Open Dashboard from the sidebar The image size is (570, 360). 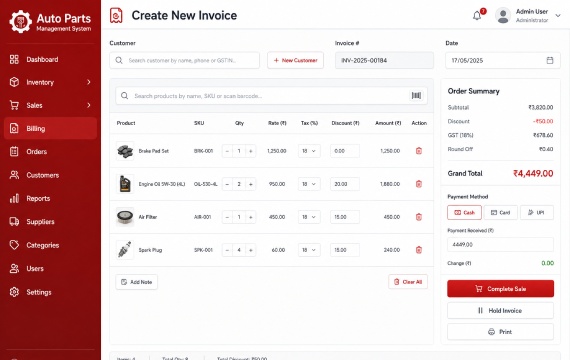[50, 59]
